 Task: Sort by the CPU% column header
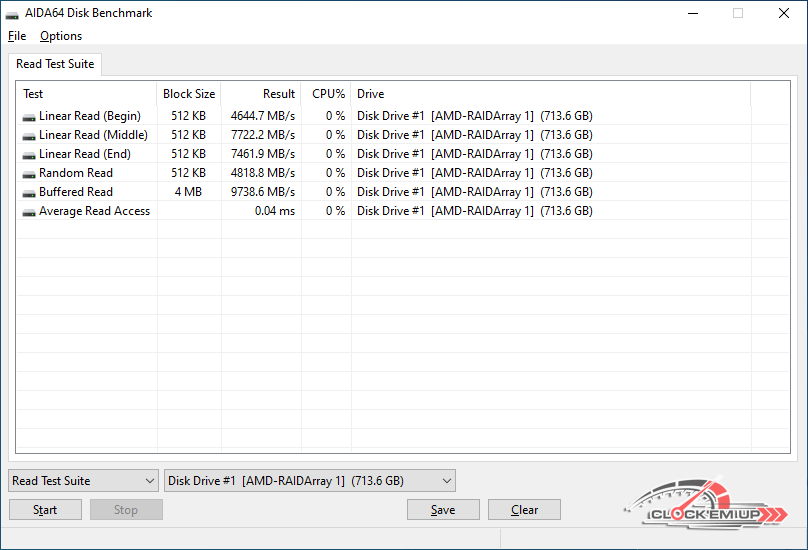pyautogui.click(x=328, y=94)
